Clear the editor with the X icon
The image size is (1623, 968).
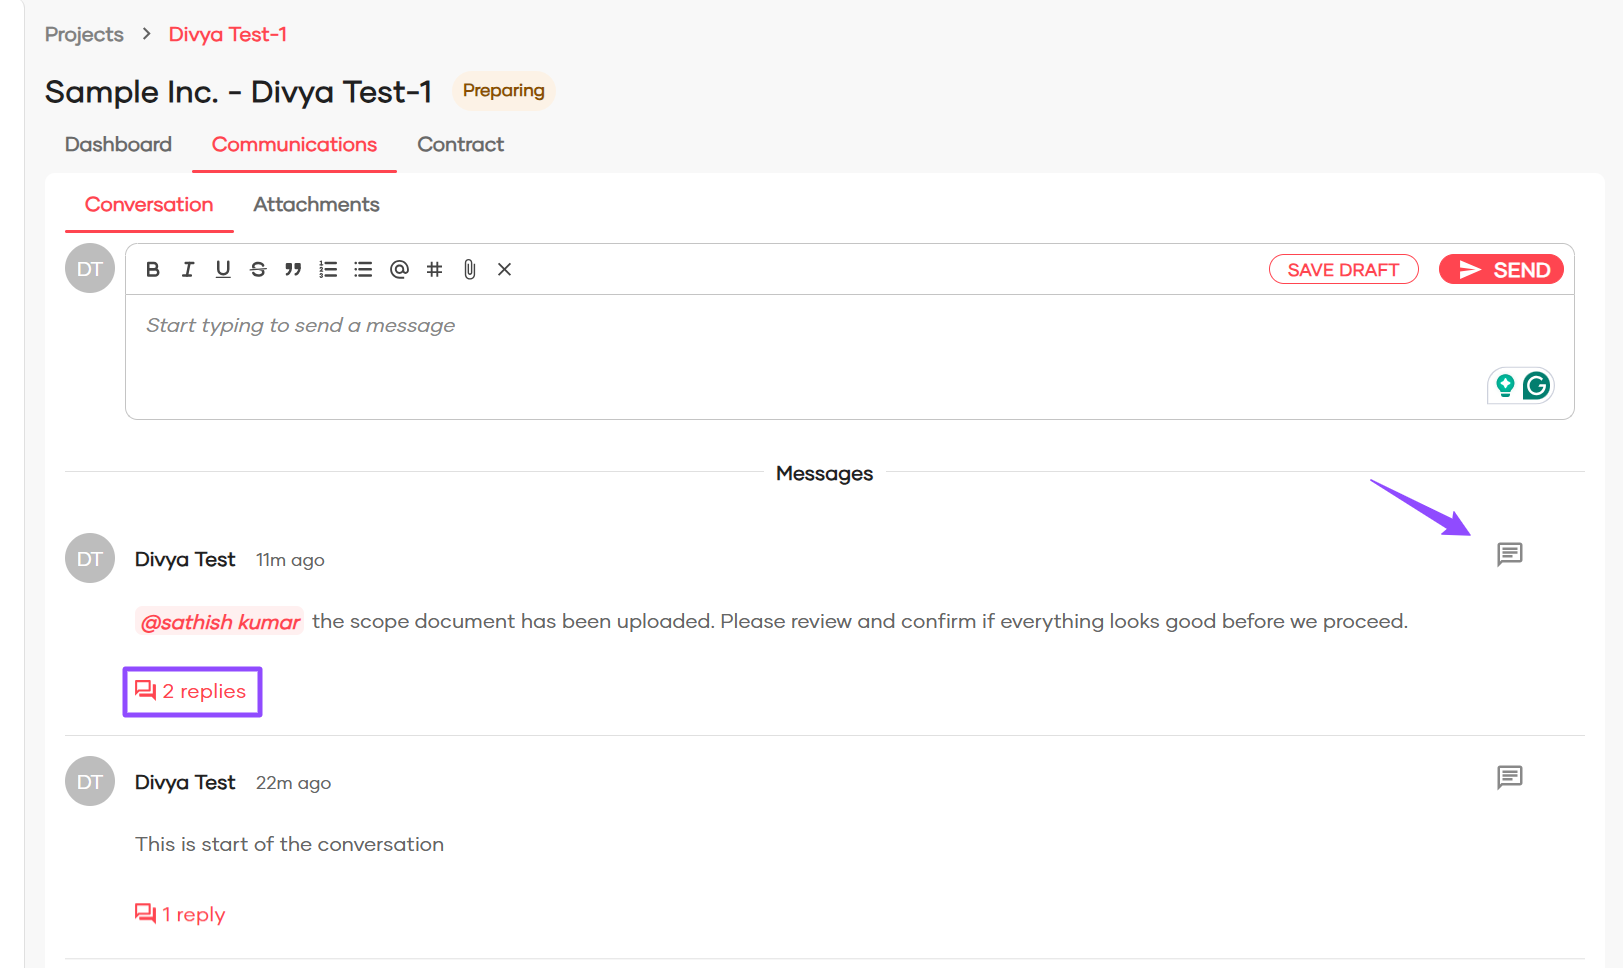tap(504, 269)
